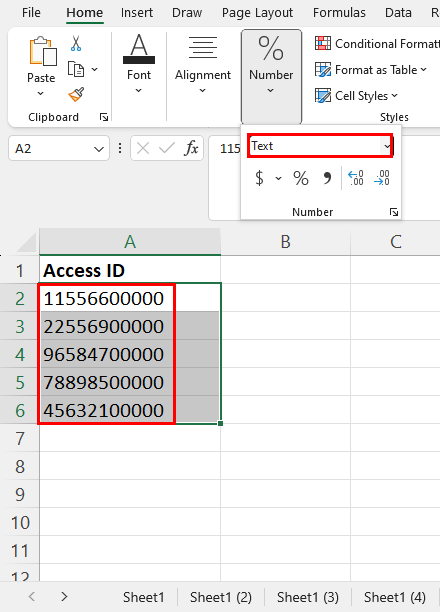Open Format as Table menu

pos(371,70)
